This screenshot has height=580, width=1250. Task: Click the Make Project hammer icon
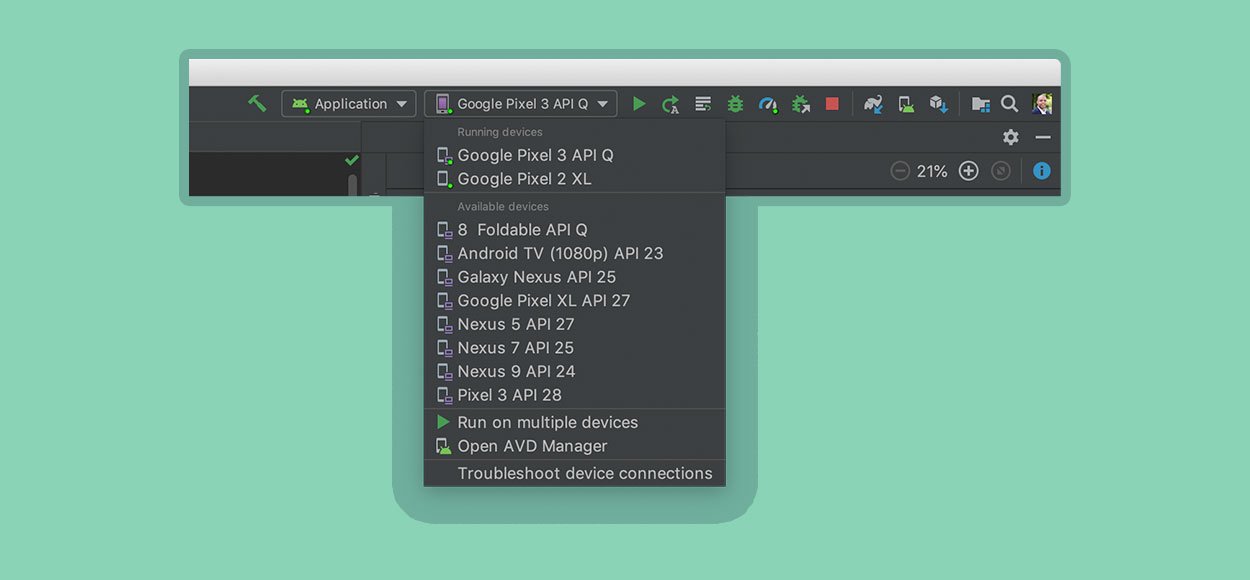pos(257,103)
